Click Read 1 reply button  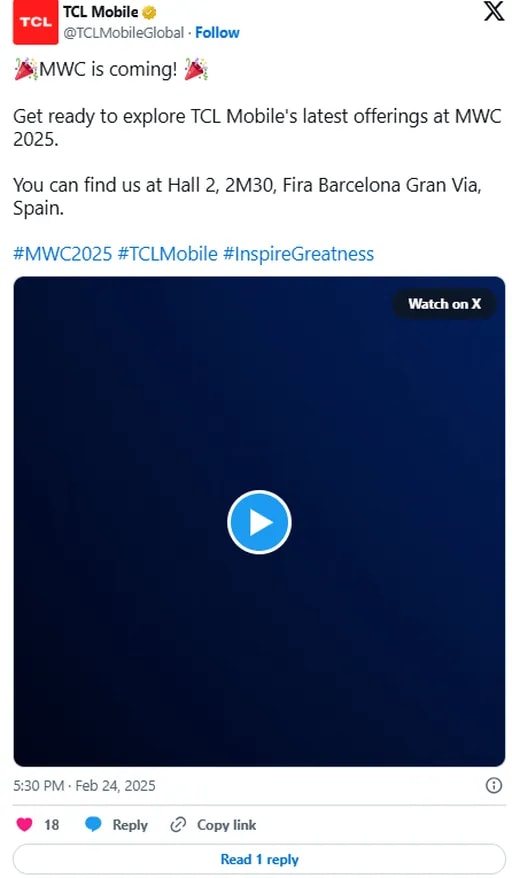click(x=259, y=859)
